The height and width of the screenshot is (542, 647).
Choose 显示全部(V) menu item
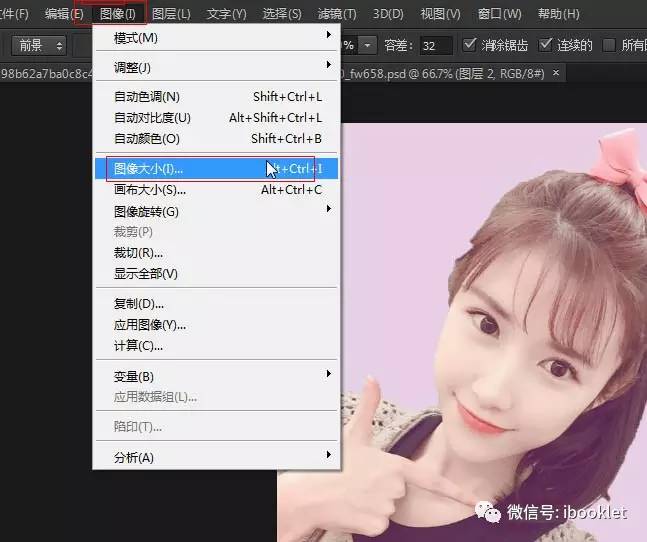pos(216,273)
